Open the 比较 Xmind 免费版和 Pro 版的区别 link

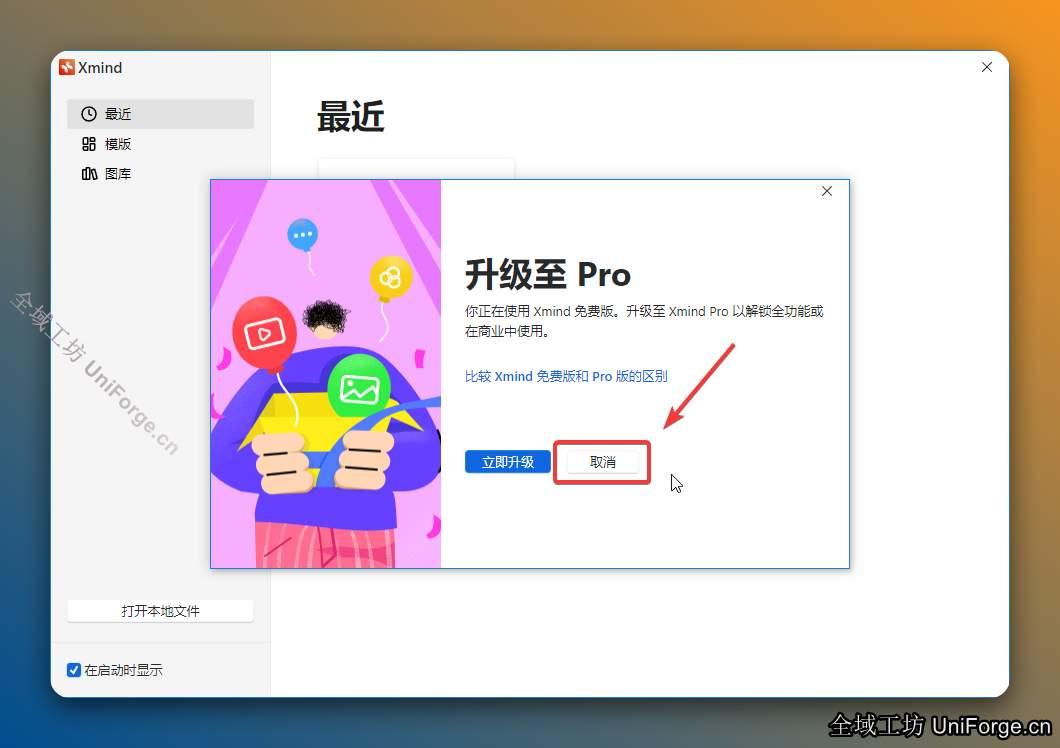tap(566, 376)
